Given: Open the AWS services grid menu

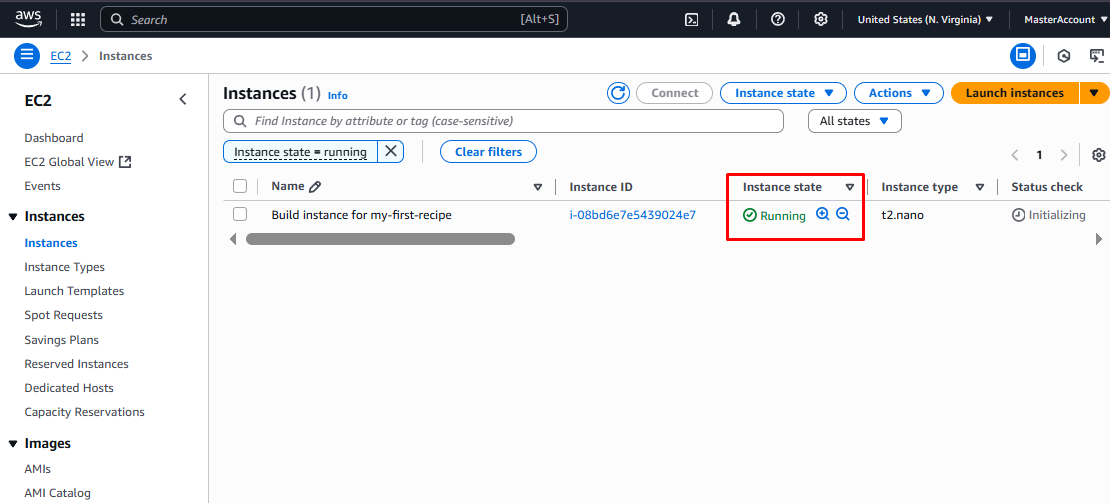Looking at the screenshot, I should [78, 19].
